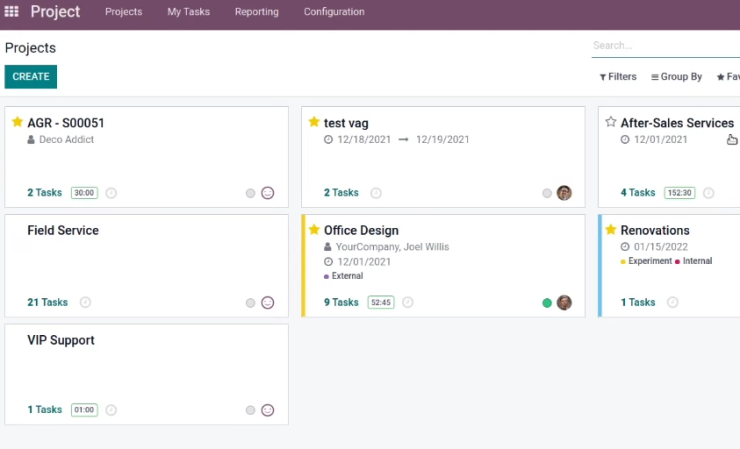Viewport: 740px width, 449px height.
Task: Click smiley icon on VIP Support card
Action: 268,410
